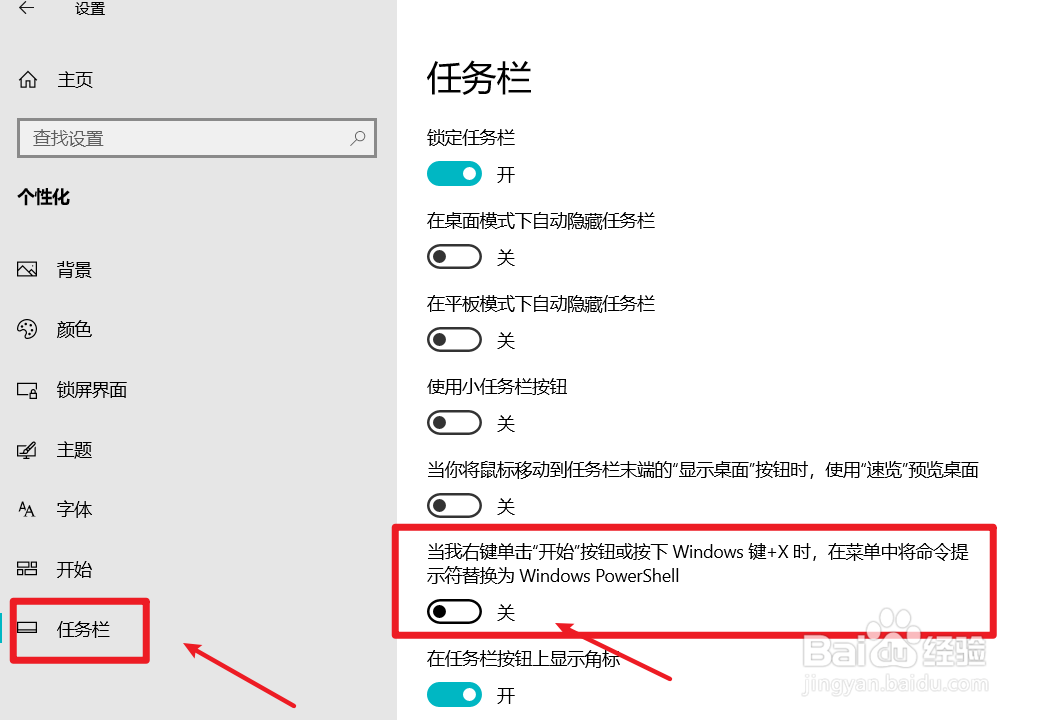Enable auto-hide taskbar in desktop mode

click(x=454, y=256)
